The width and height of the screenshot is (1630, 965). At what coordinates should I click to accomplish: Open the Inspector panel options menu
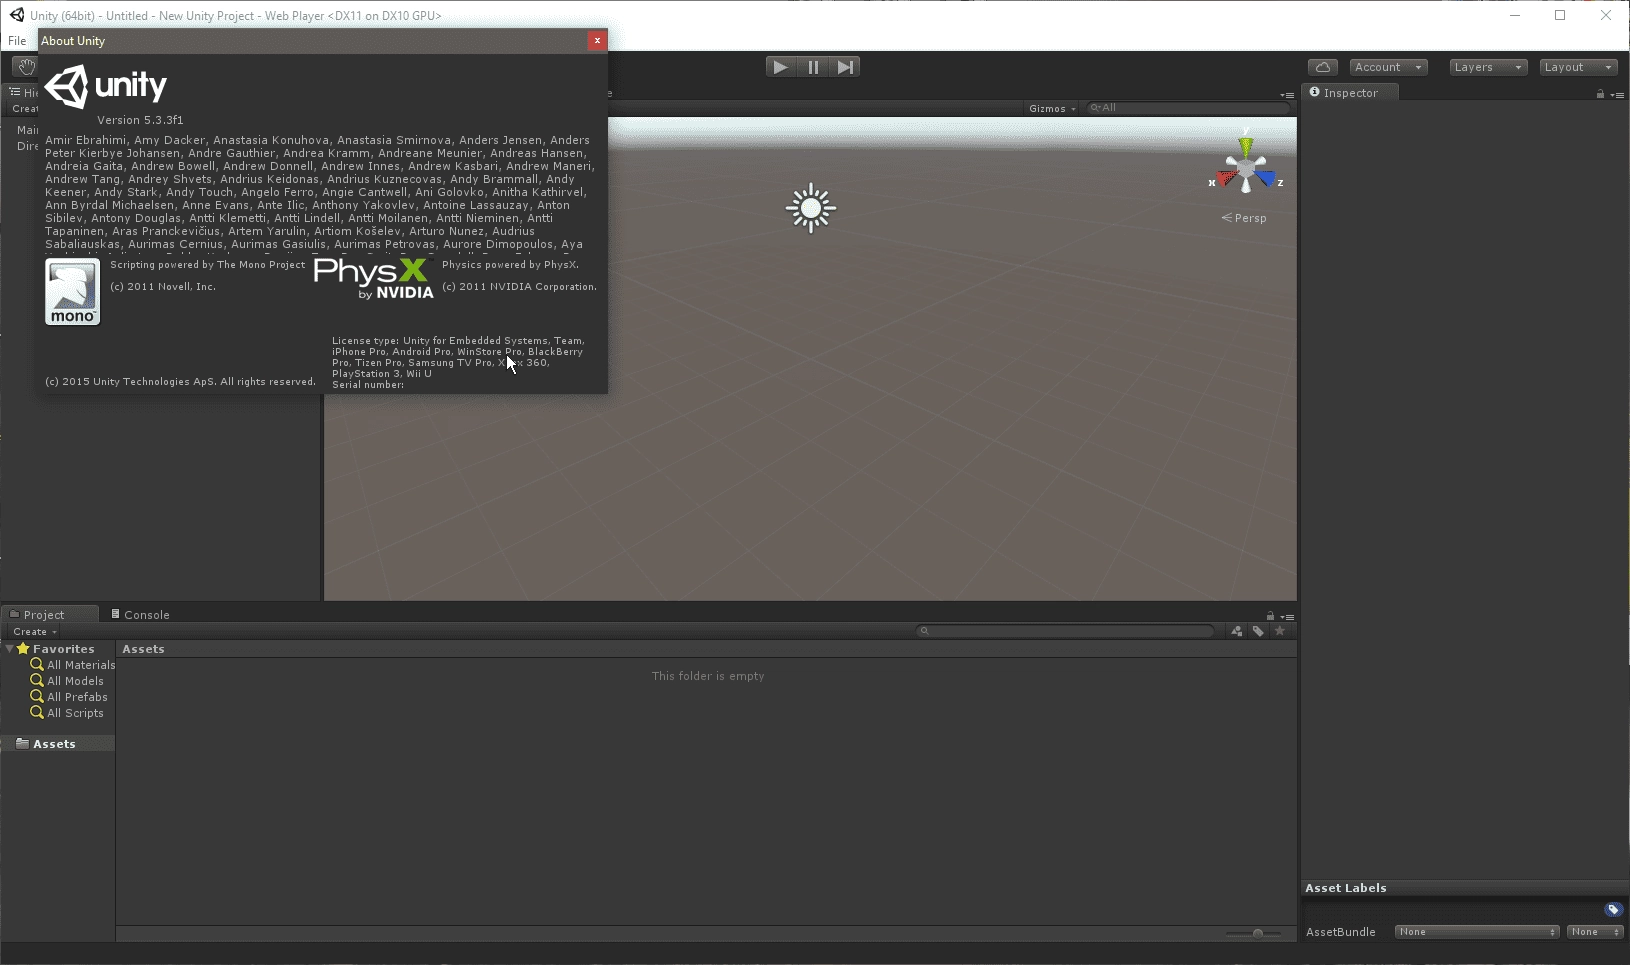point(1617,94)
